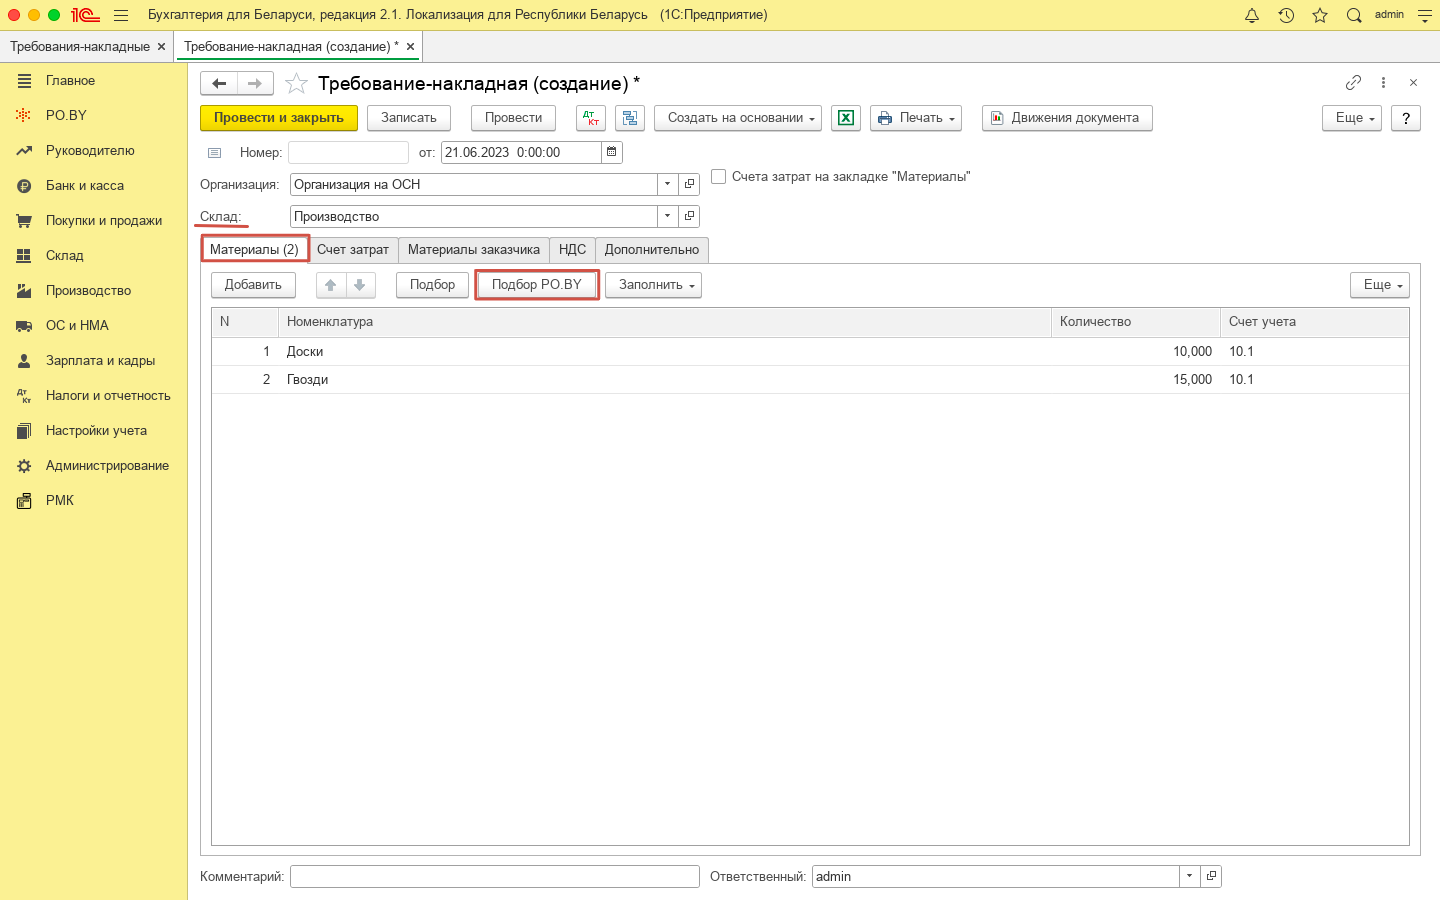
Task: Switch to the Дополнительно tab
Action: click(x=652, y=249)
